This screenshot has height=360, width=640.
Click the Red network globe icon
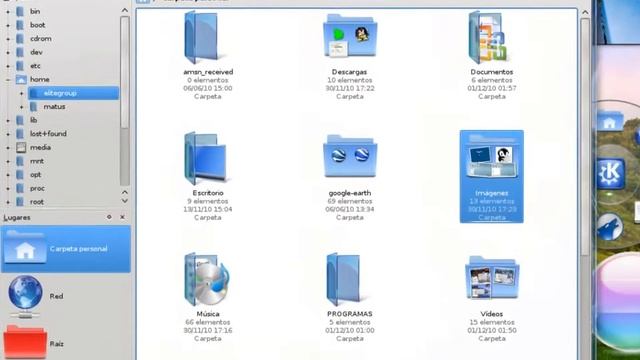(25, 297)
